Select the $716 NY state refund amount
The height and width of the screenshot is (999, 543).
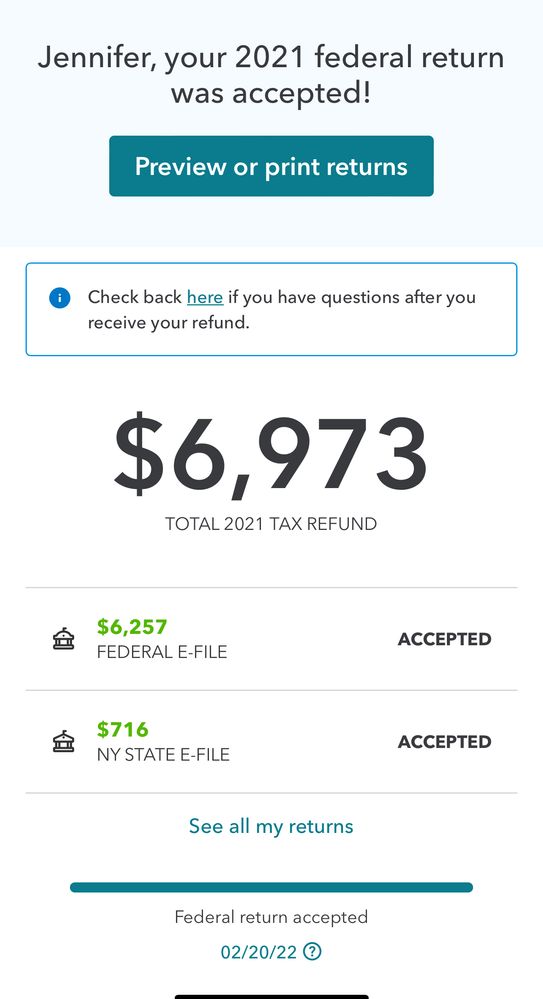pos(122,729)
